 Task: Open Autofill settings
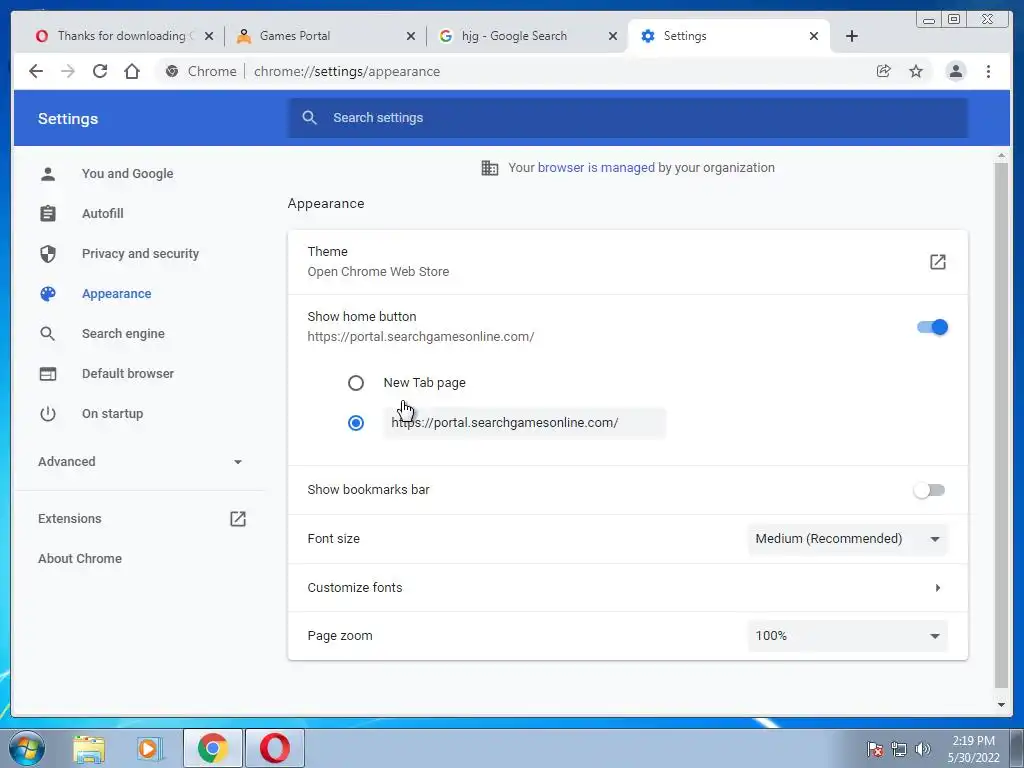[x=103, y=214]
